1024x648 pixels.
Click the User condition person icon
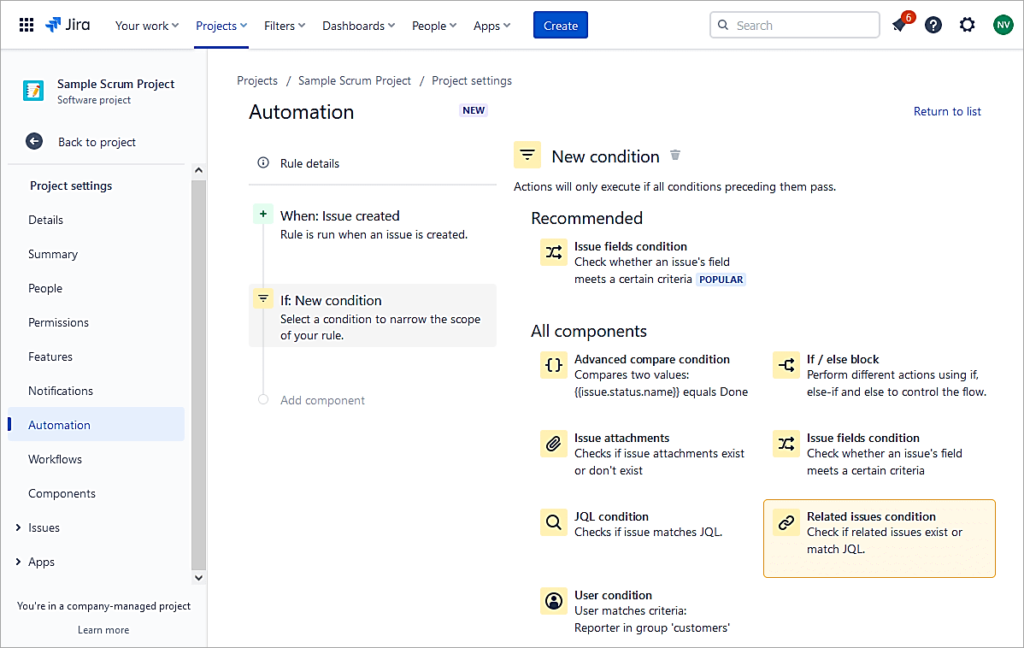[x=553, y=601]
